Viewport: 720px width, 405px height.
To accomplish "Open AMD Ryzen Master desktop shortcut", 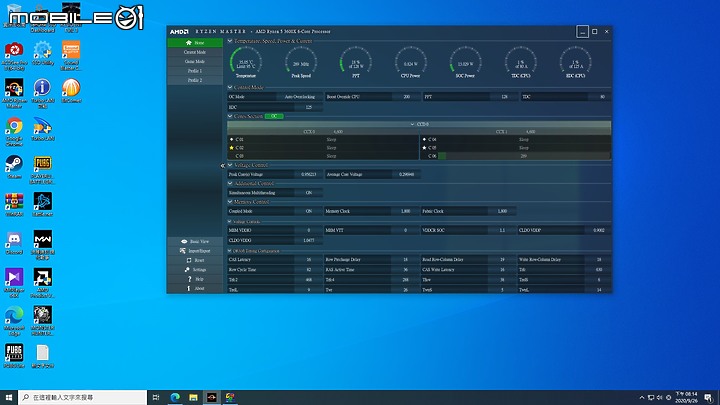I will (14, 93).
